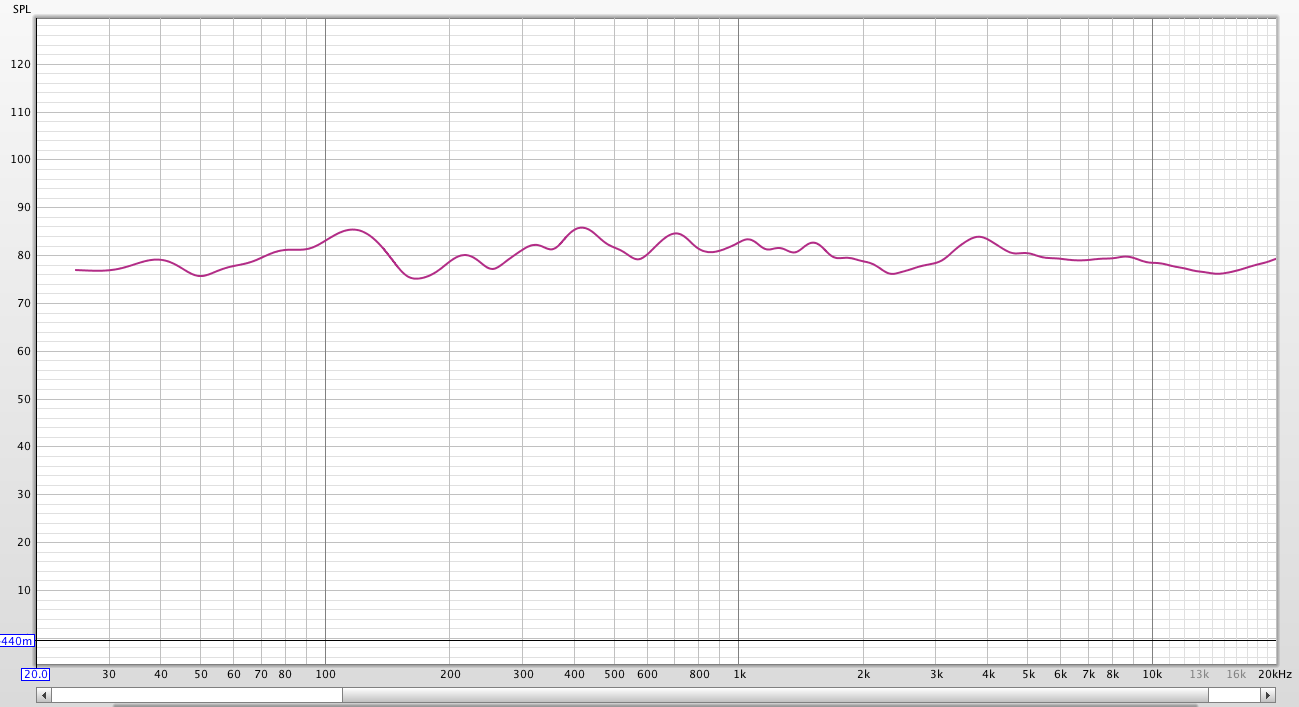Click the SPL axis title label
The width and height of the screenshot is (1299, 707).
[22, 9]
